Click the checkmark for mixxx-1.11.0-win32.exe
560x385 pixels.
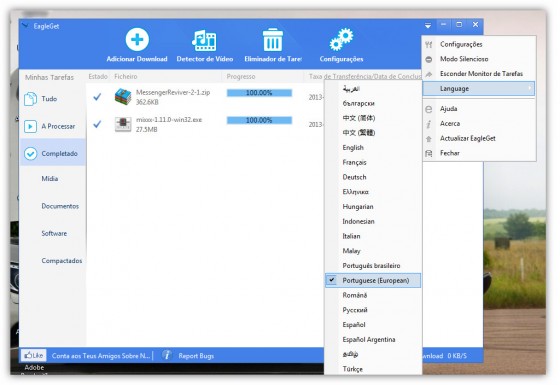[x=97, y=124]
